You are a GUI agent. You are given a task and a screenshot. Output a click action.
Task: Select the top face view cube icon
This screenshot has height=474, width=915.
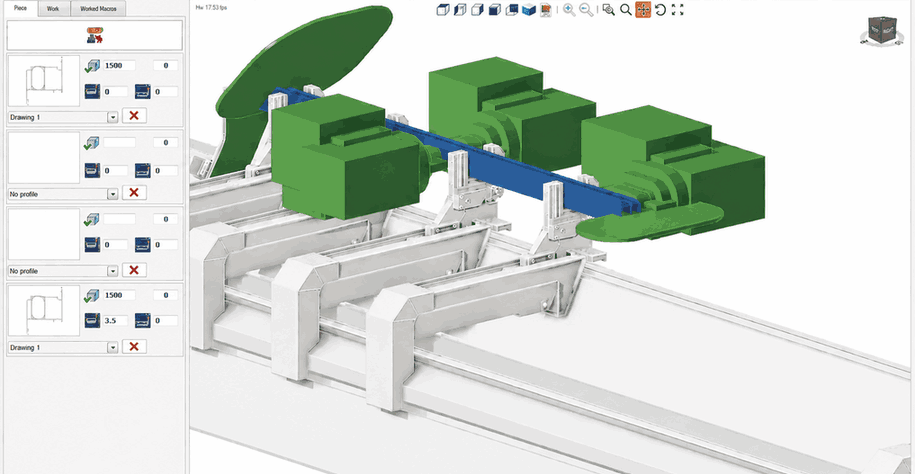click(x=443, y=9)
